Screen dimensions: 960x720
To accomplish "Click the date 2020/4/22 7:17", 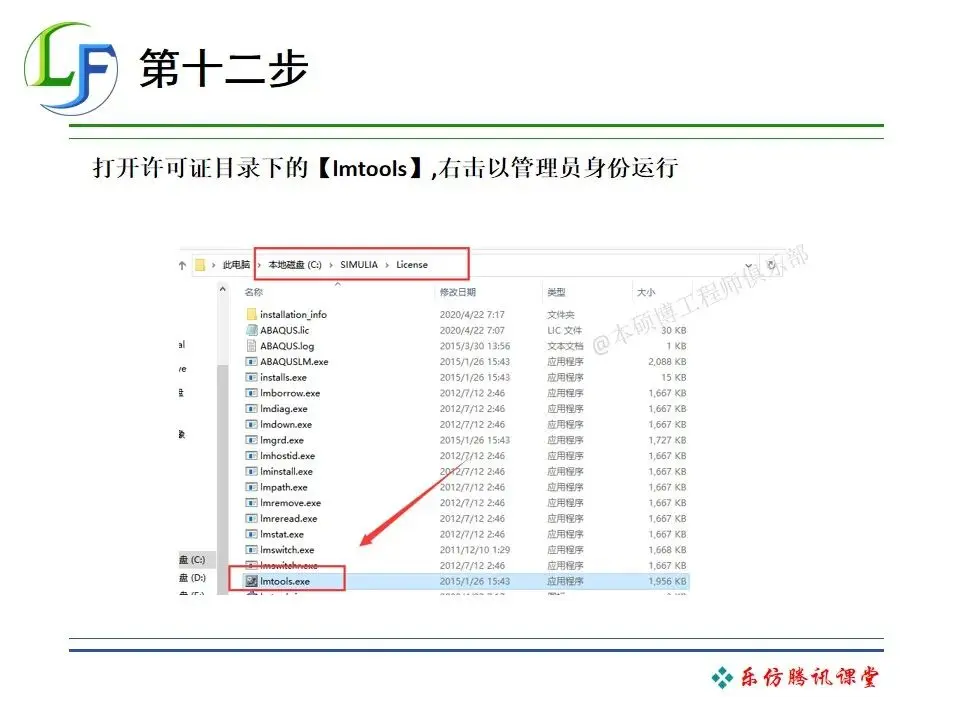I will [472, 314].
